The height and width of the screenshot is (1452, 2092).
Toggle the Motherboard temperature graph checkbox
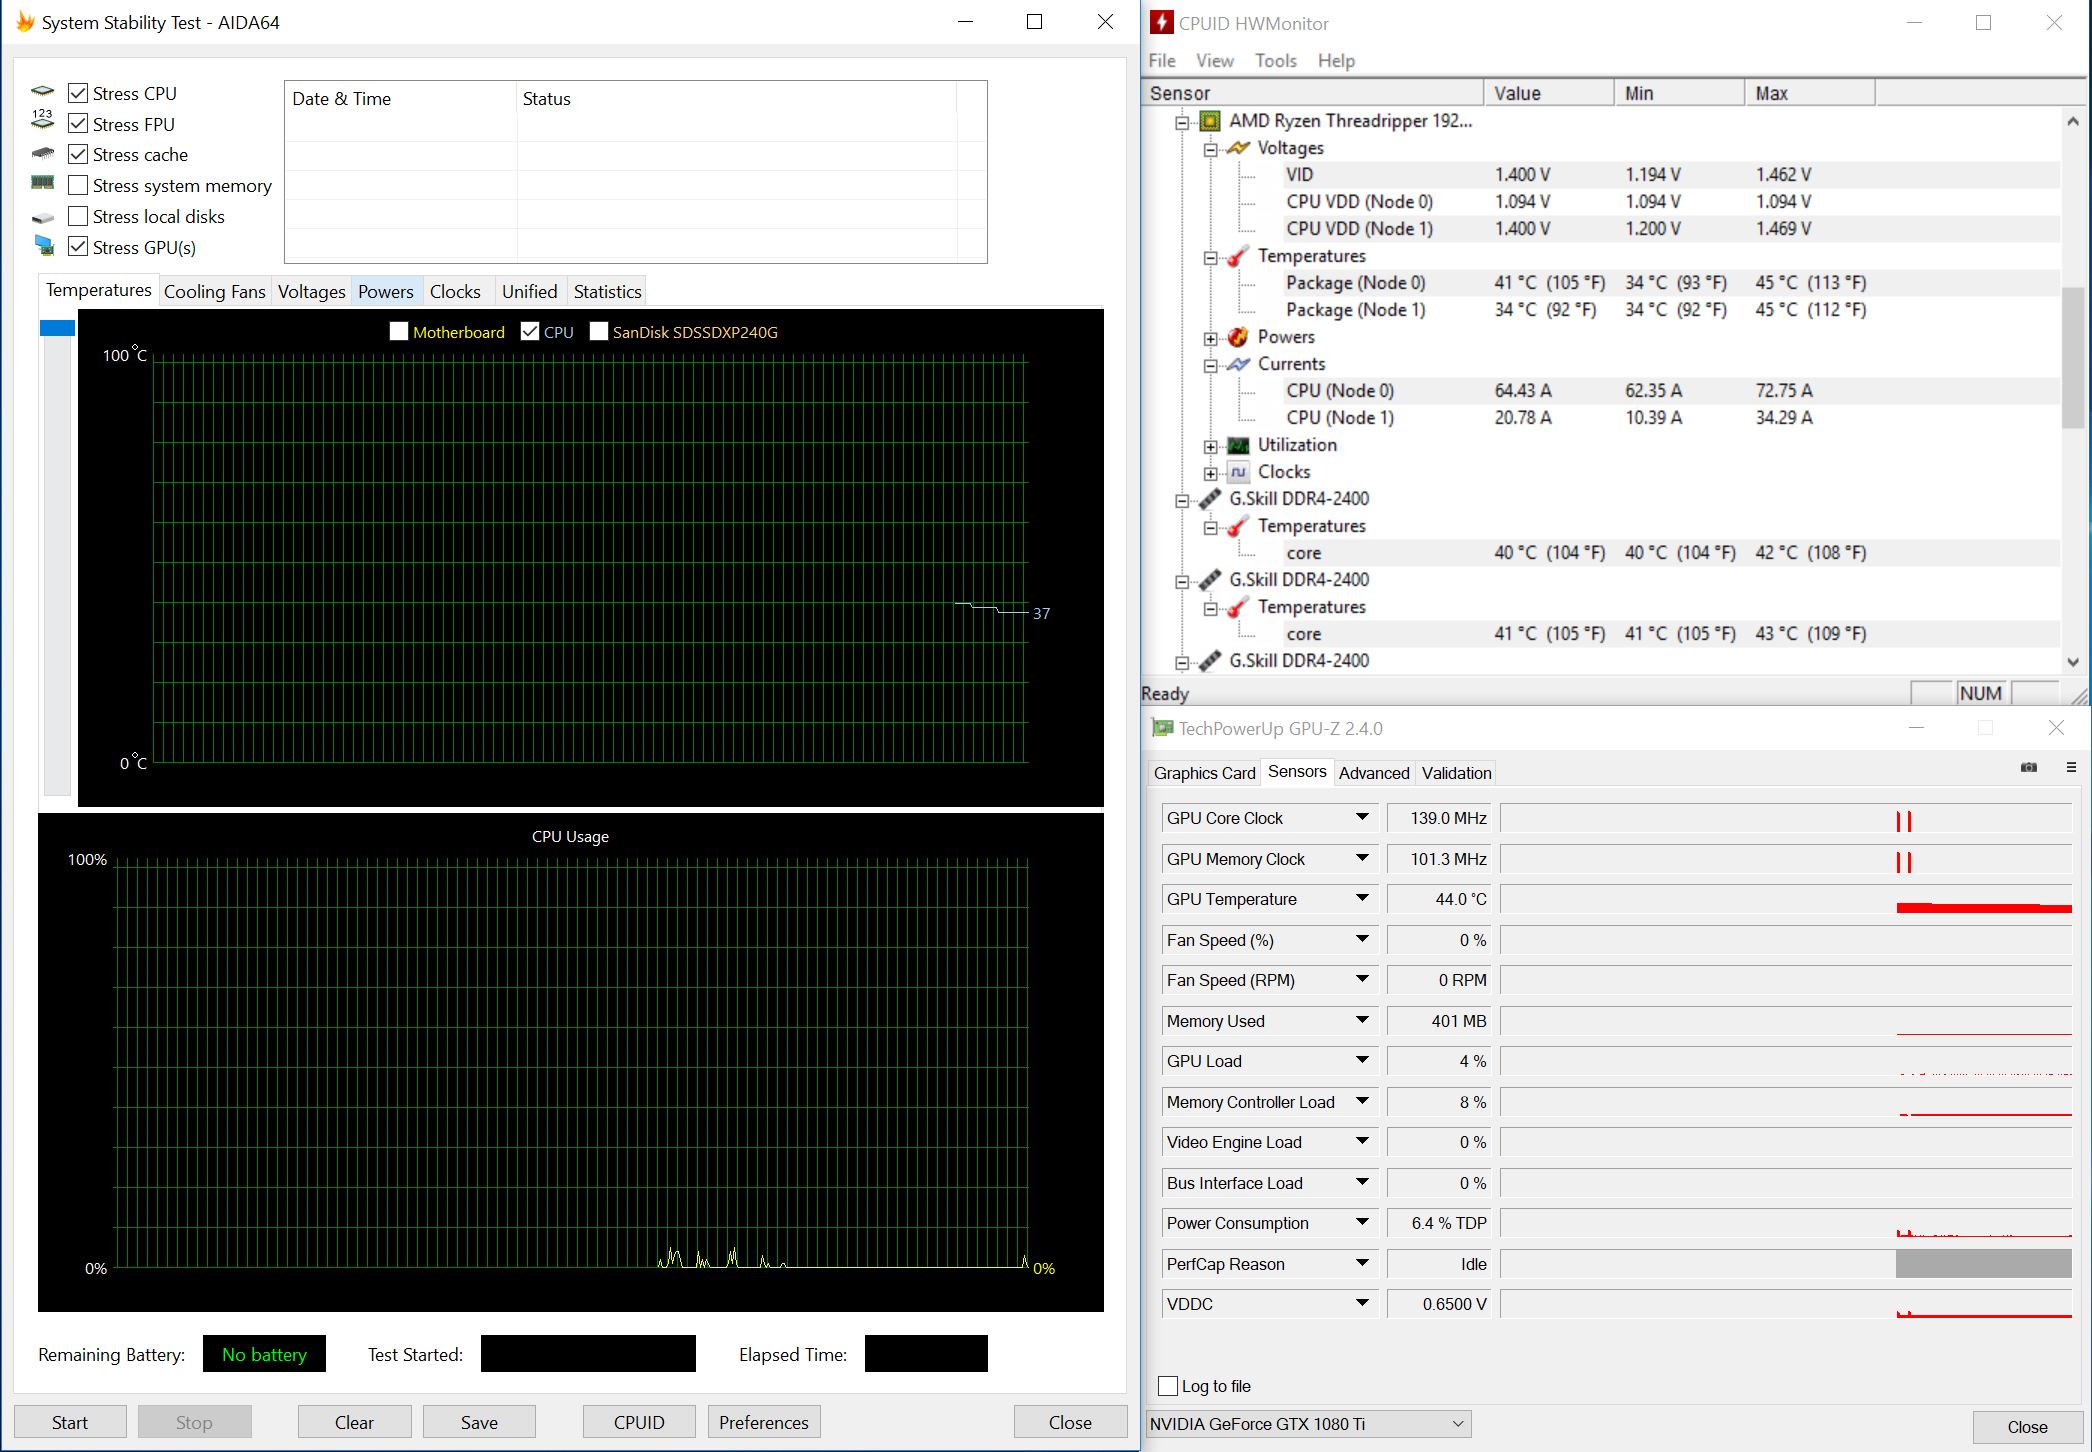(399, 332)
